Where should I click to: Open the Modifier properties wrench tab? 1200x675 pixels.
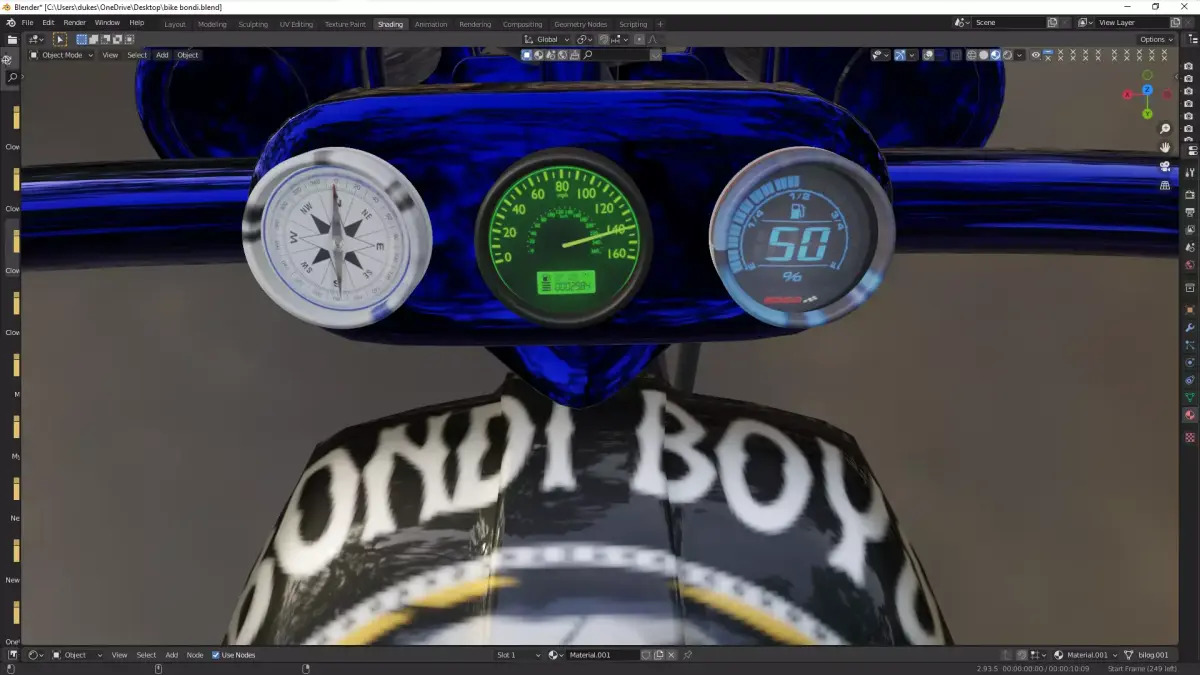tap(1190, 327)
